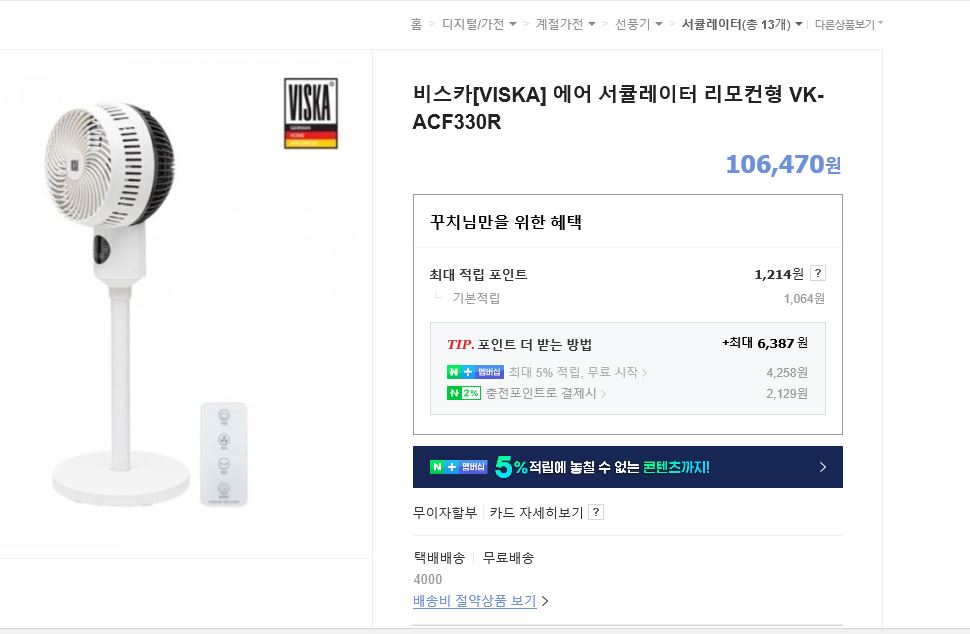Go to 홈 in the breadcrumb
The width and height of the screenshot is (970, 634).
point(416,24)
